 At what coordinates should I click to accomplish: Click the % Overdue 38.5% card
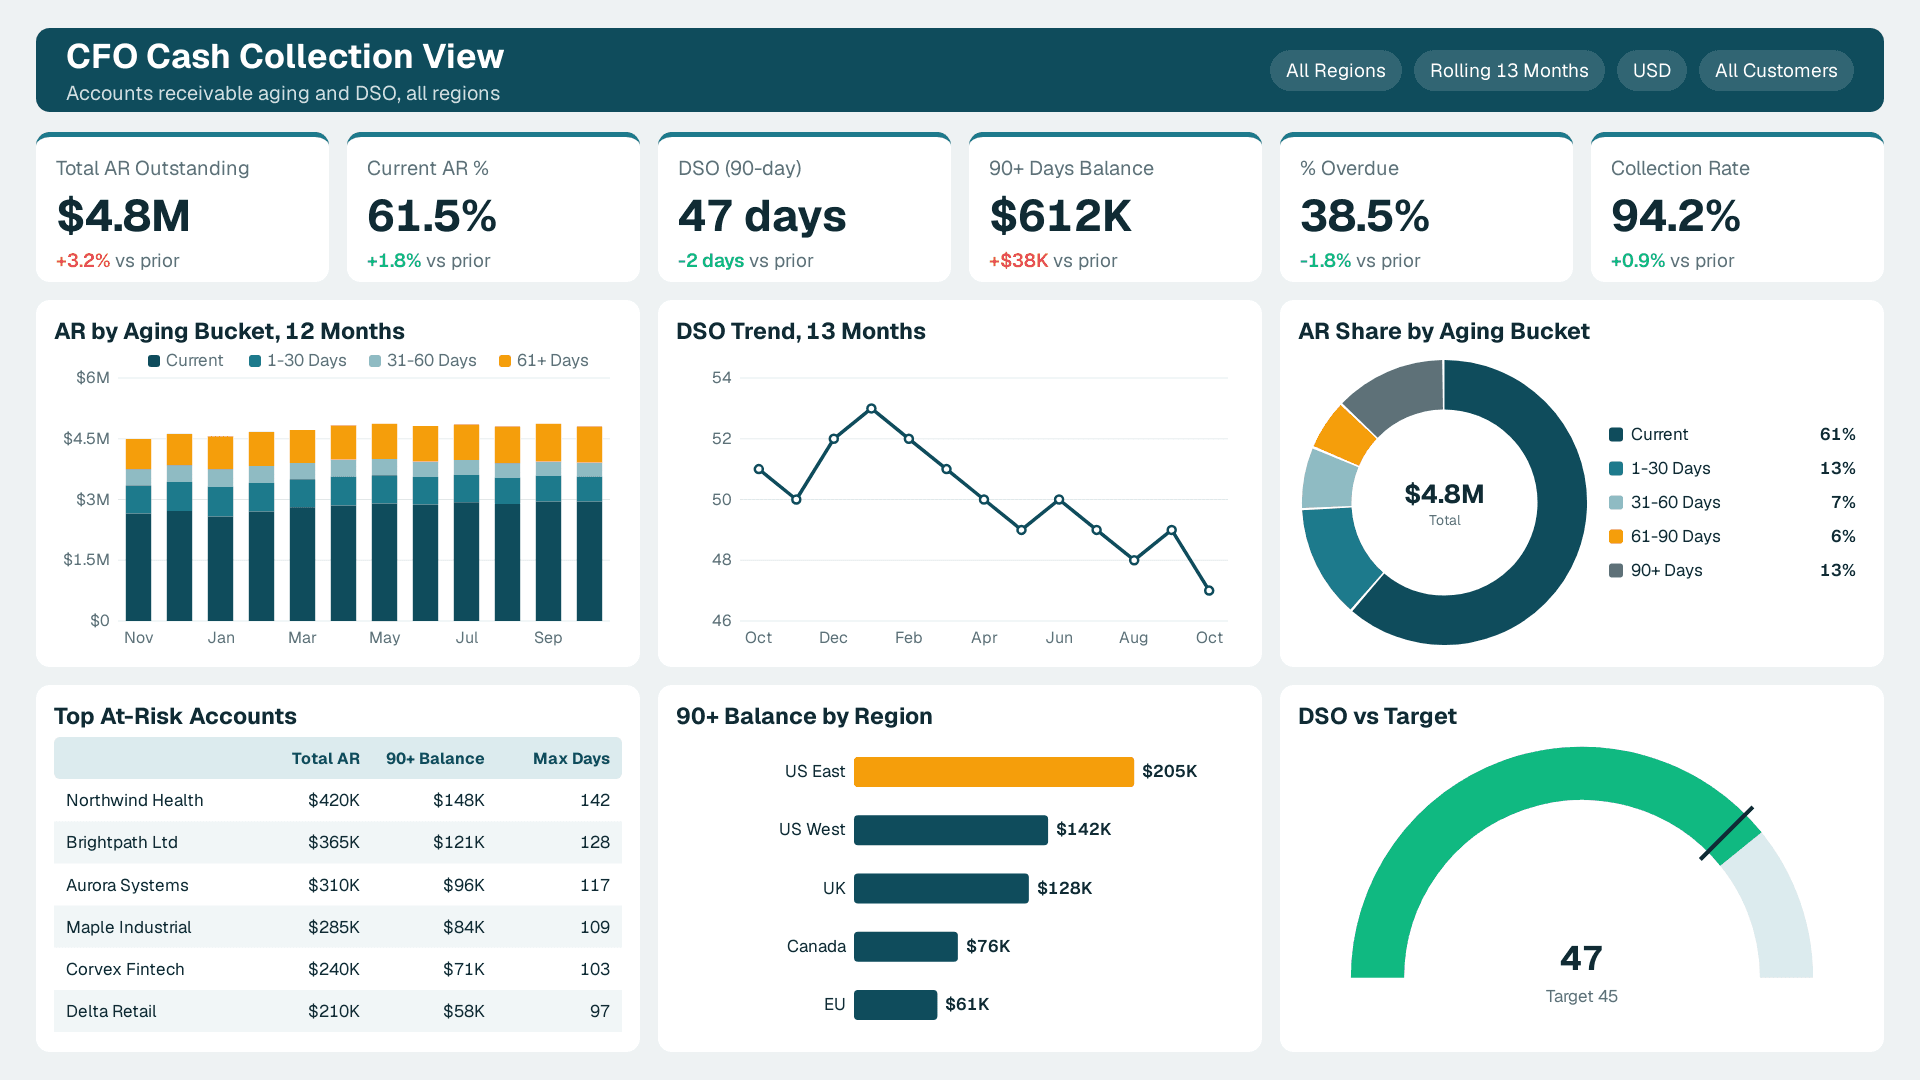coord(1426,207)
